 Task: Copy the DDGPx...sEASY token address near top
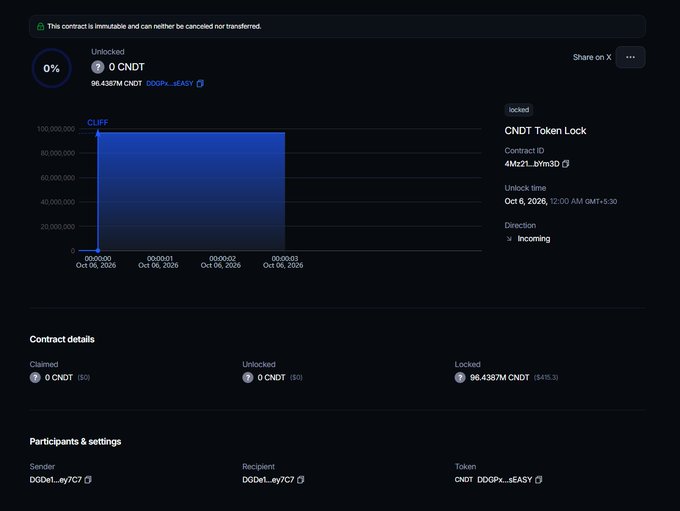(200, 83)
